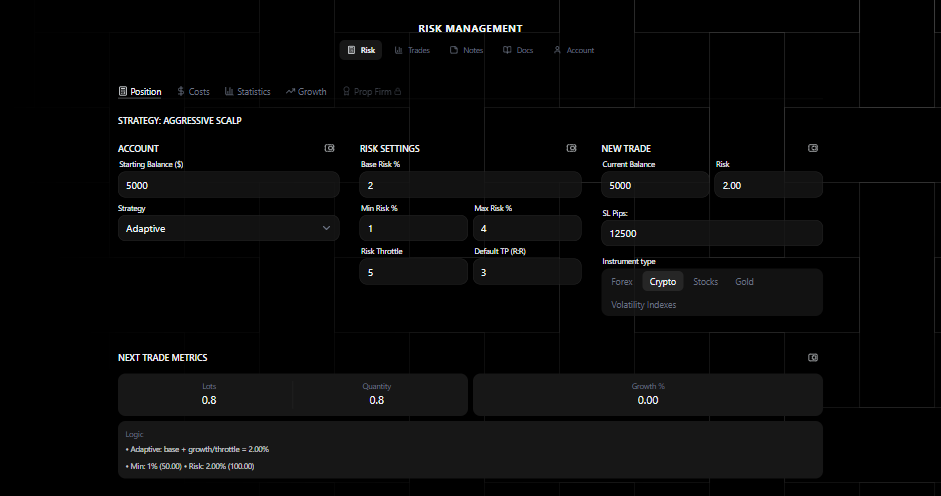The height and width of the screenshot is (496, 941).
Task: Select Gold instrument type
Action: pyautogui.click(x=744, y=282)
